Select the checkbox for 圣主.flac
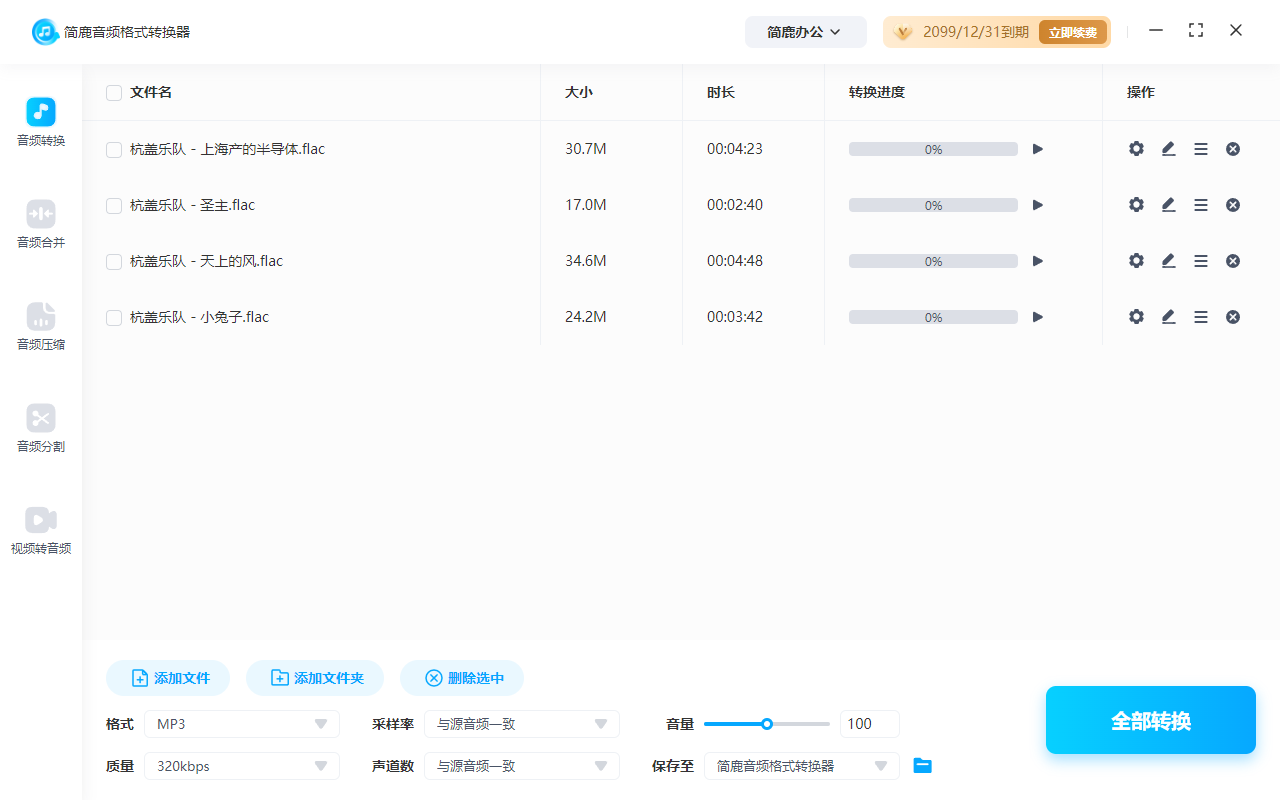The image size is (1280, 800). pyautogui.click(x=113, y=204)
